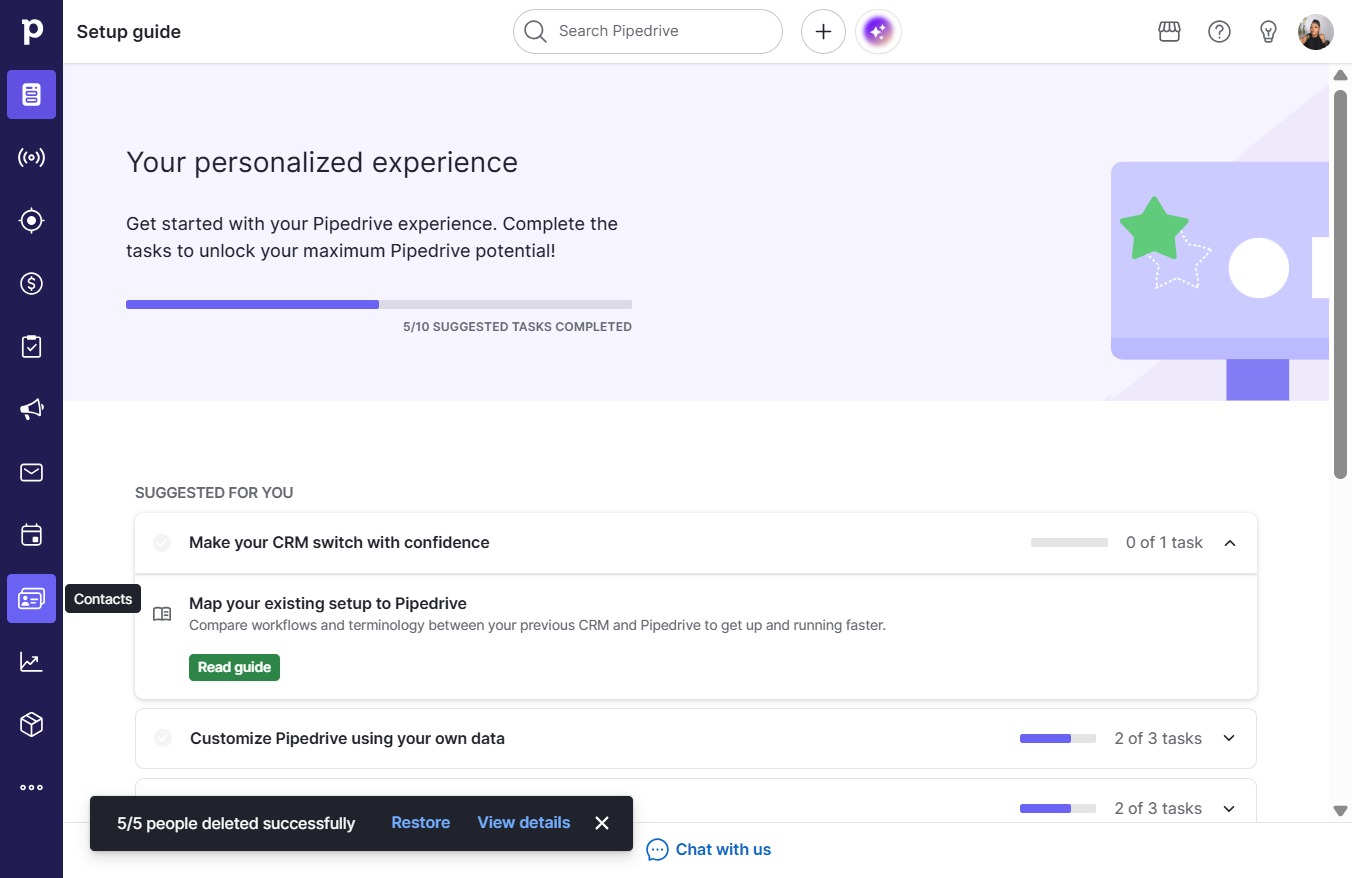Click the 5/5 people deleted successfully message
This screenshot has height=878, width=1352.
coord(236,824)
